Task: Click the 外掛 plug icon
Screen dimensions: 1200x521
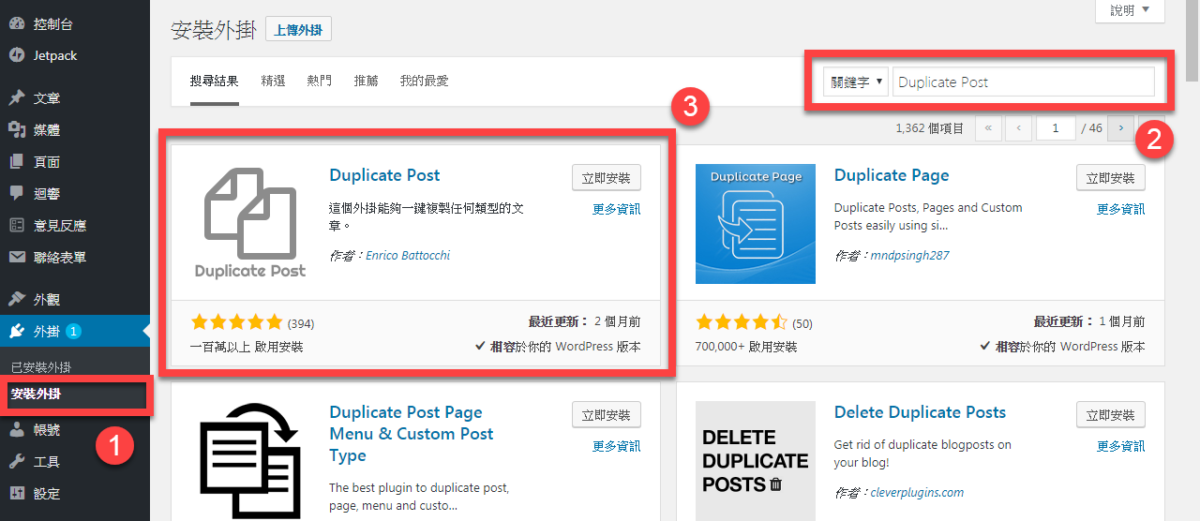Action: click(17, 331)
